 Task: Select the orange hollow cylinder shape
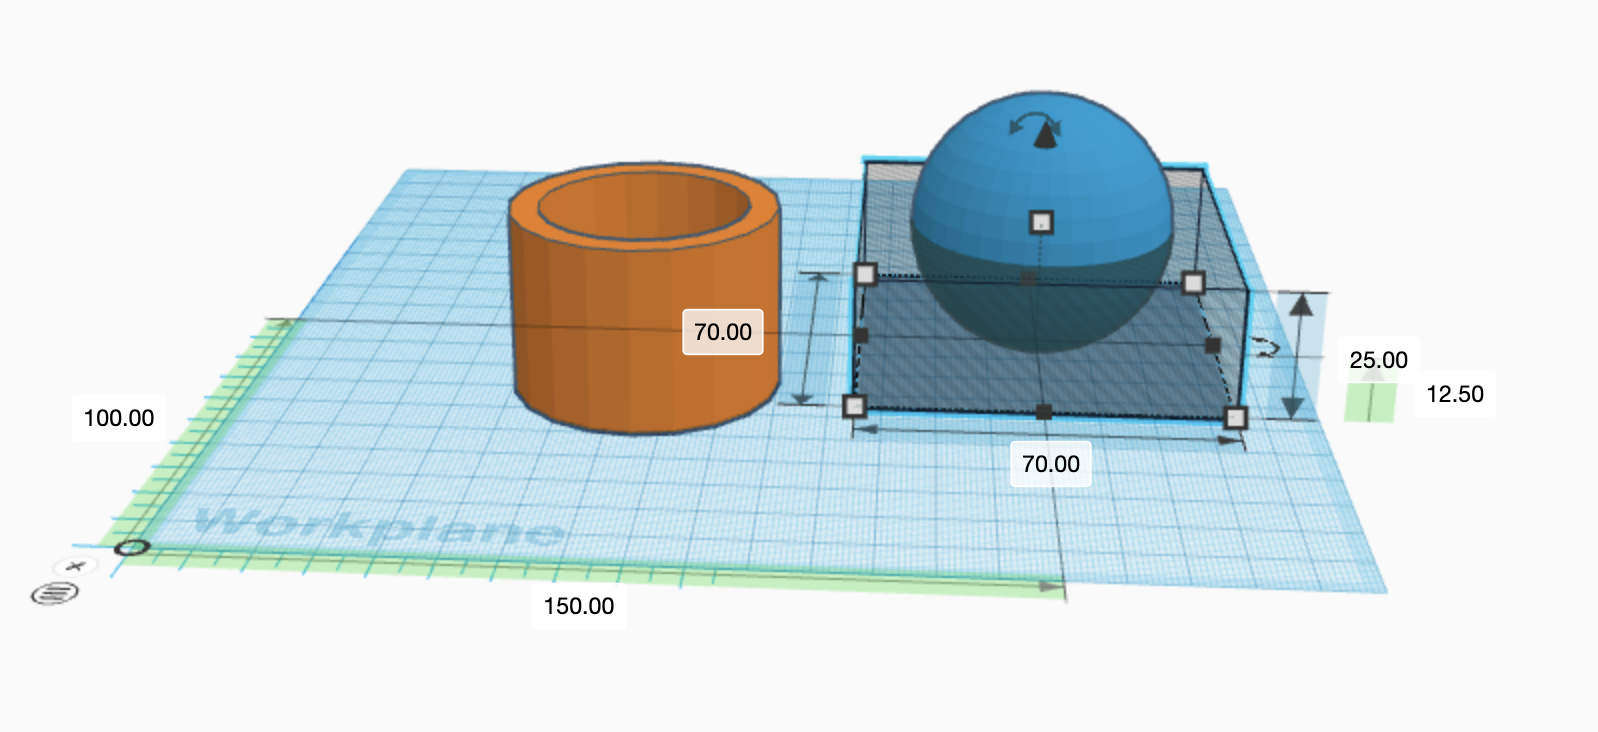644,298
